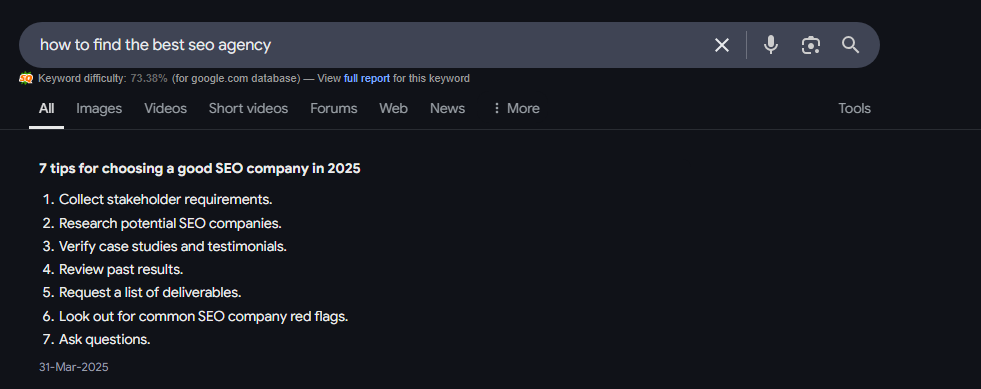Click the '7 tips for choosing a good SEO company' heading
Viewport: 981px width, 389px height.
(200, 168)
